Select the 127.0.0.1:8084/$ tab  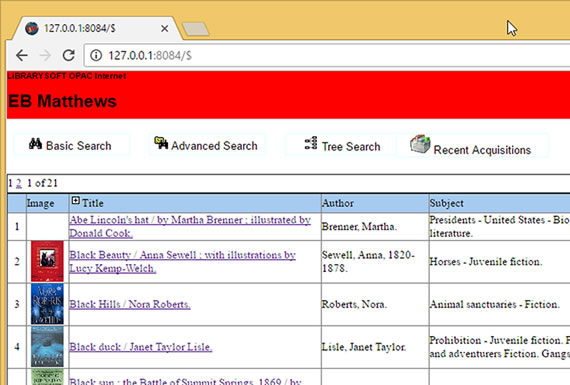click(96, 28)
